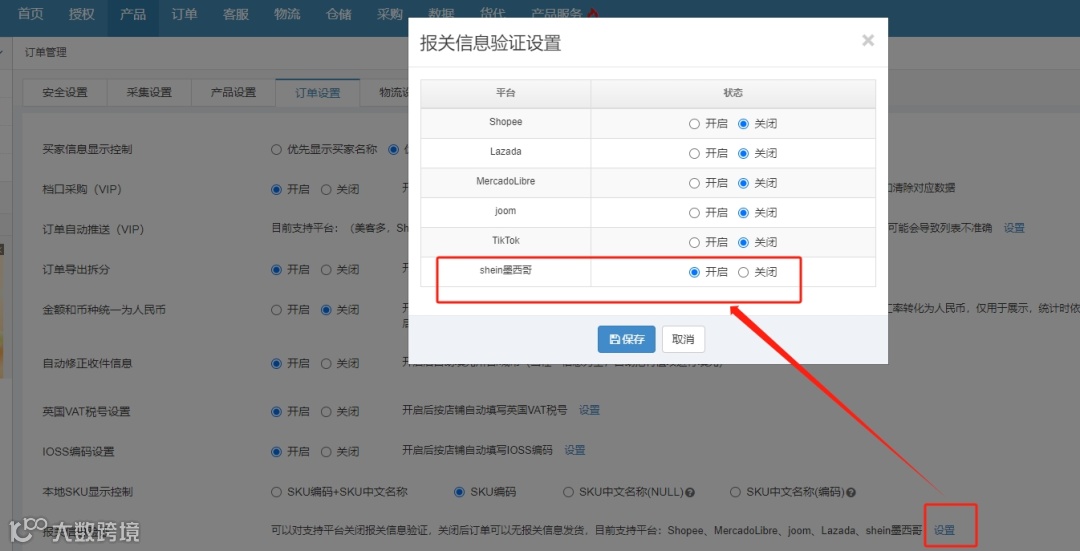Screen dimensions: 1080x551
Task: Click the MercadoLibre platform cell
Action: (506, 182)
